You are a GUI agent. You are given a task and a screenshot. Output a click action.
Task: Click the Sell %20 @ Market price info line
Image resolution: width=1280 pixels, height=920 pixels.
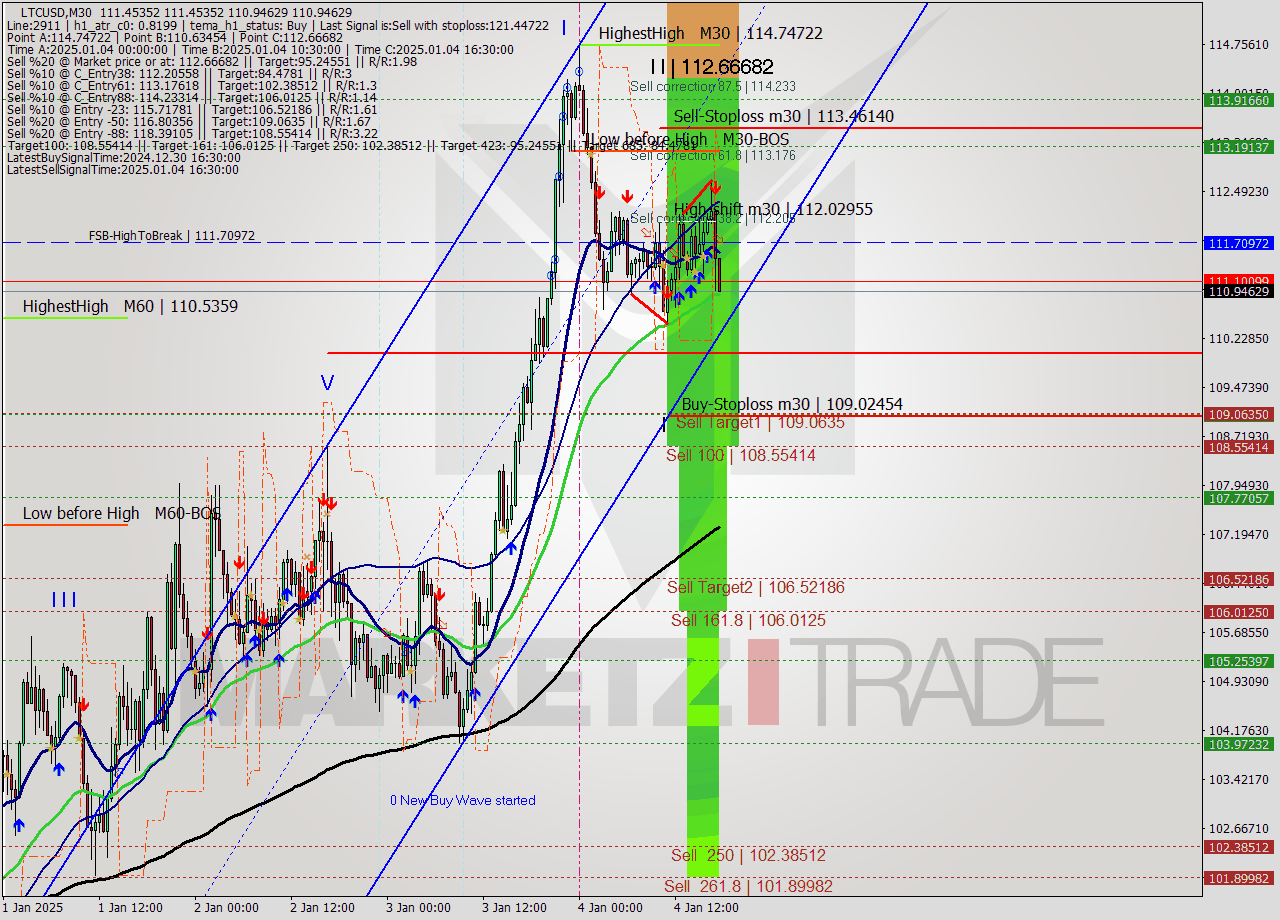pos(212,61)
